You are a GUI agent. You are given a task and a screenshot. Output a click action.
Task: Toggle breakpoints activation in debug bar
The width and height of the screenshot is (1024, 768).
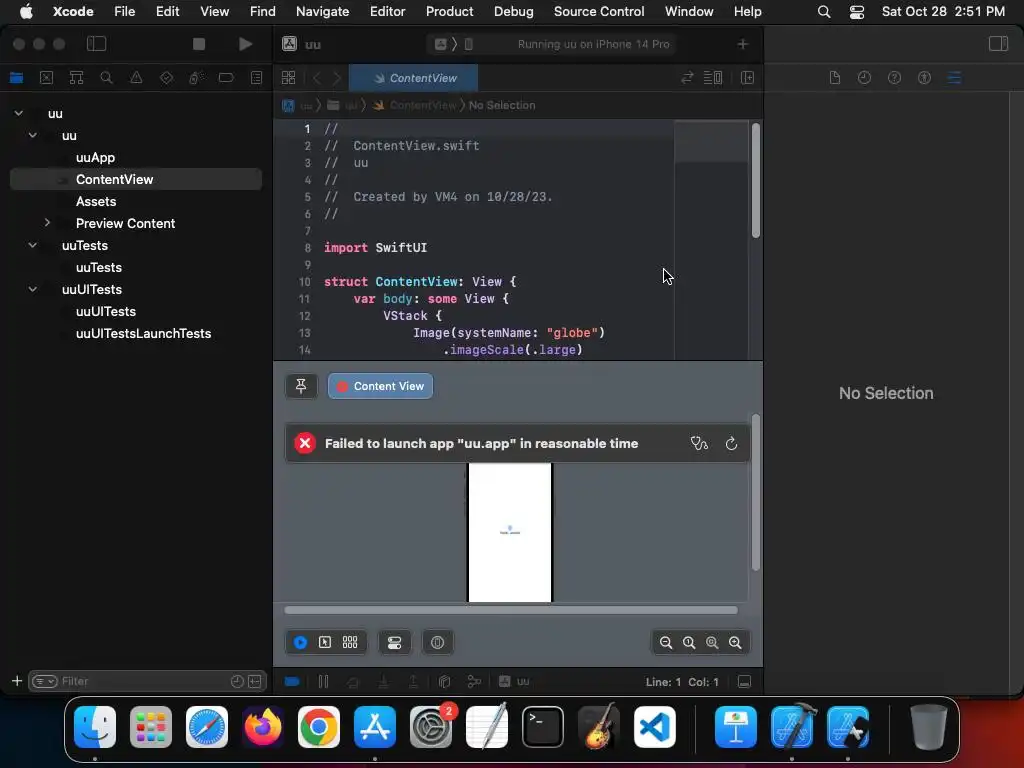click(292, 682)
